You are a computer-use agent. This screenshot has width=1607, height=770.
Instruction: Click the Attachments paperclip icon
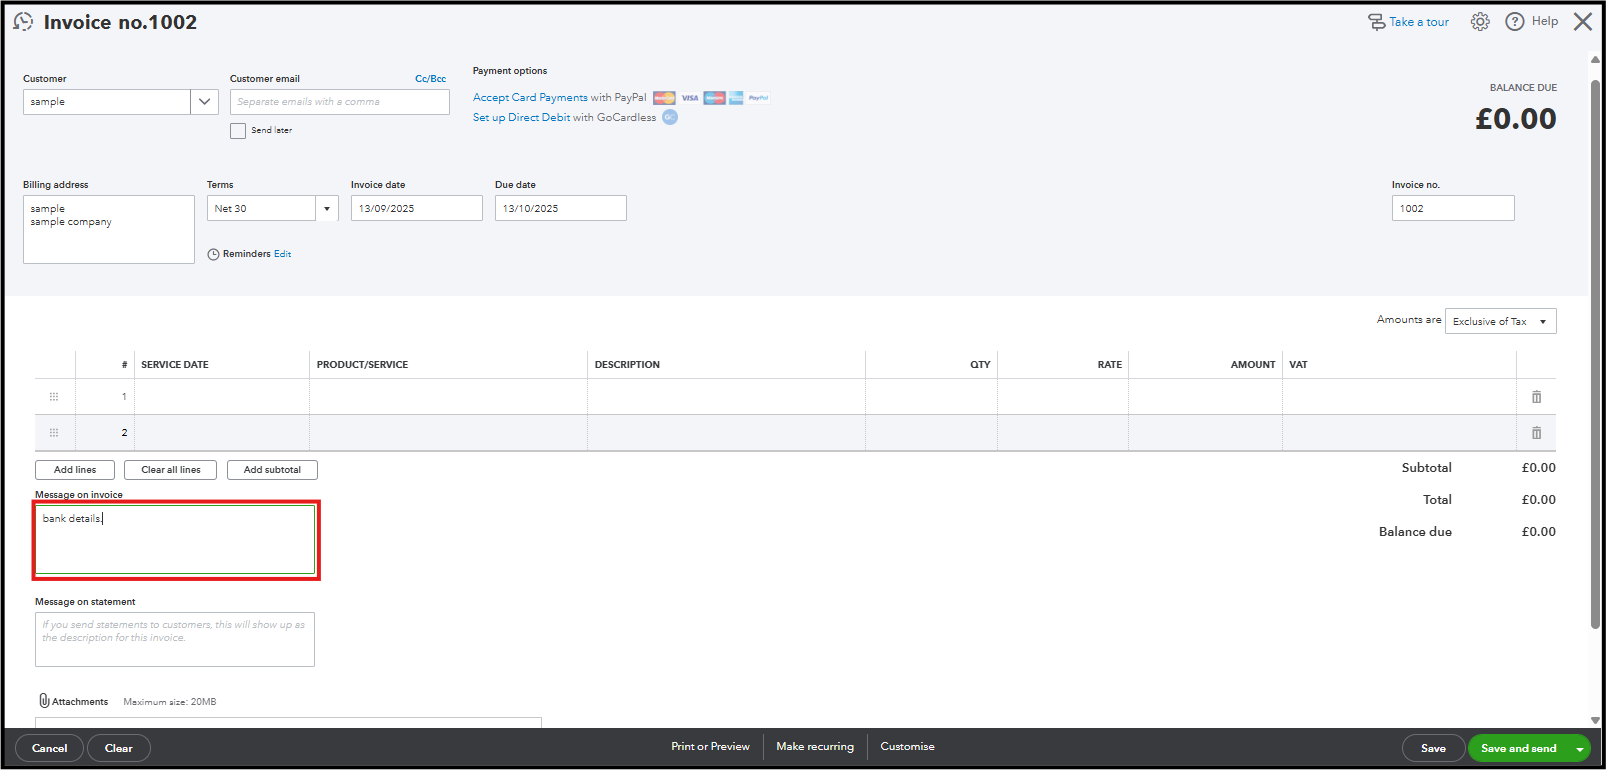pyautogui.click(x=44, y=701)
